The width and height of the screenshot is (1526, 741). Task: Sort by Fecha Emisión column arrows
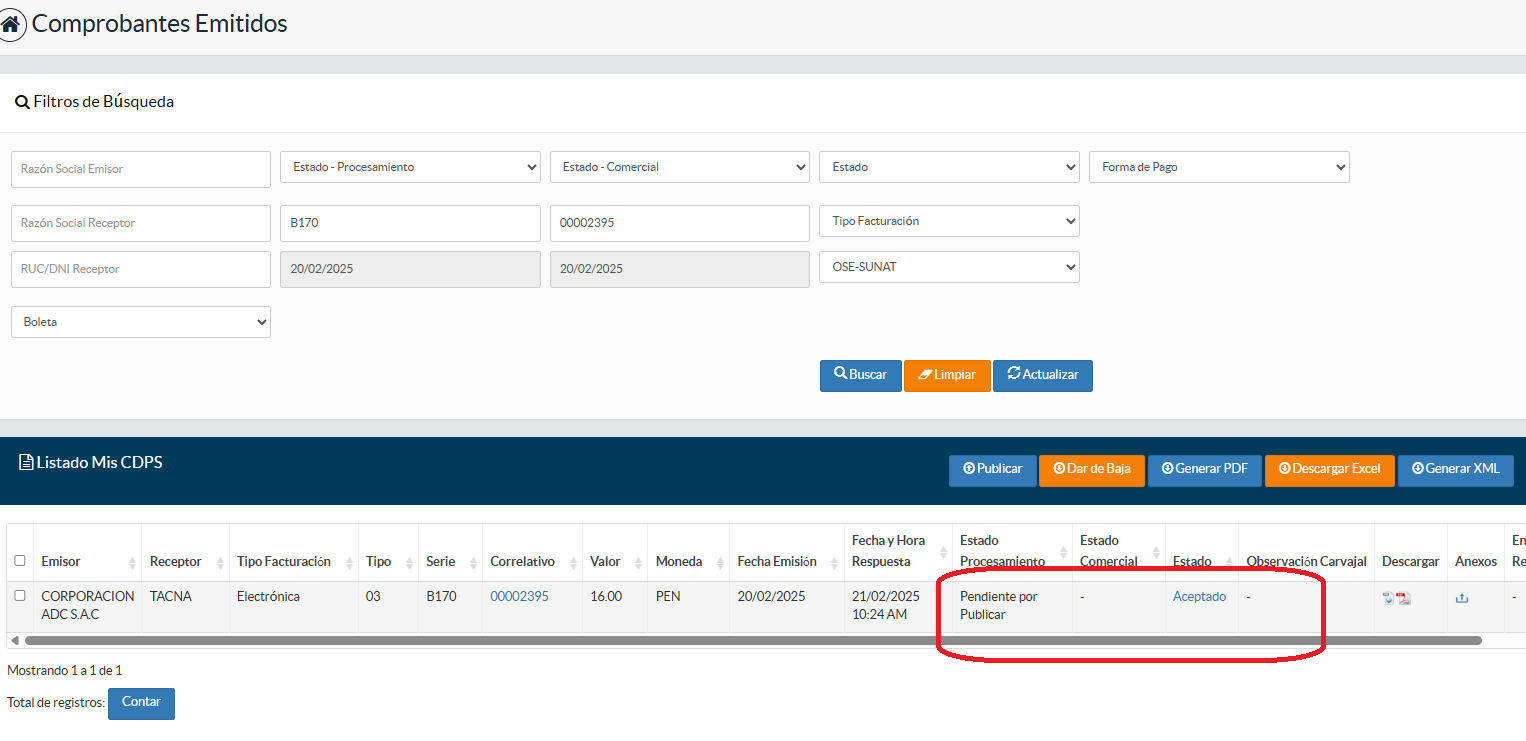[x=835, y=562]
